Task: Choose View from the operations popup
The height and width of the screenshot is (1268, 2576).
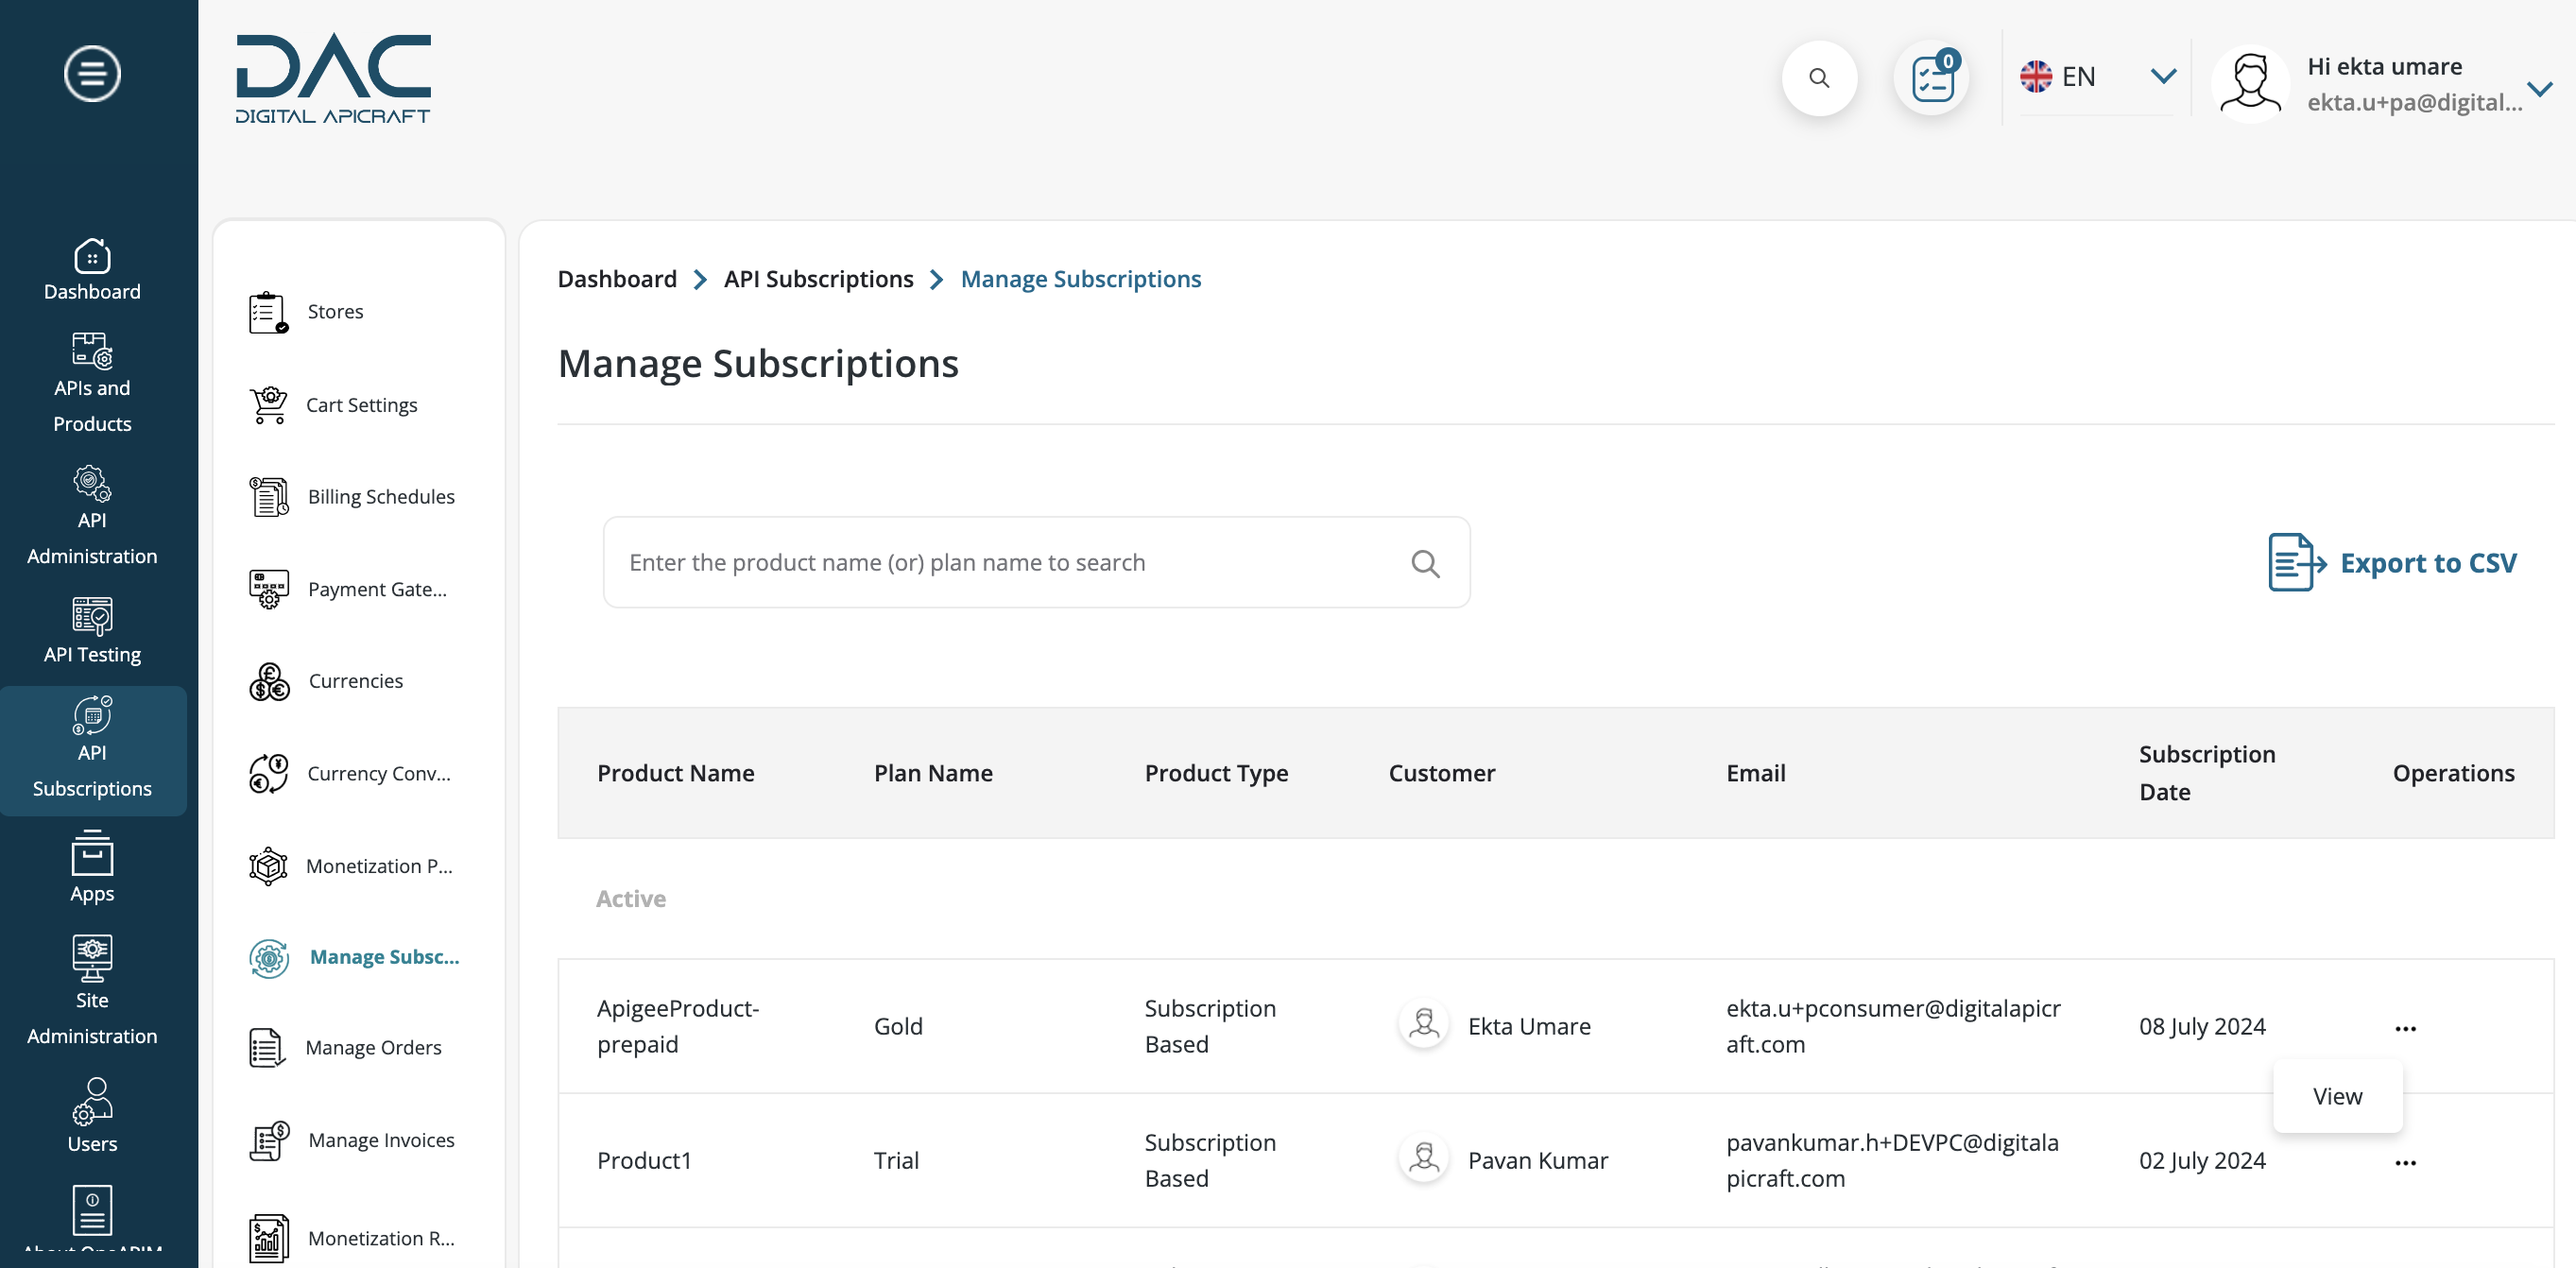Action: click(x=2337, y=1096)
